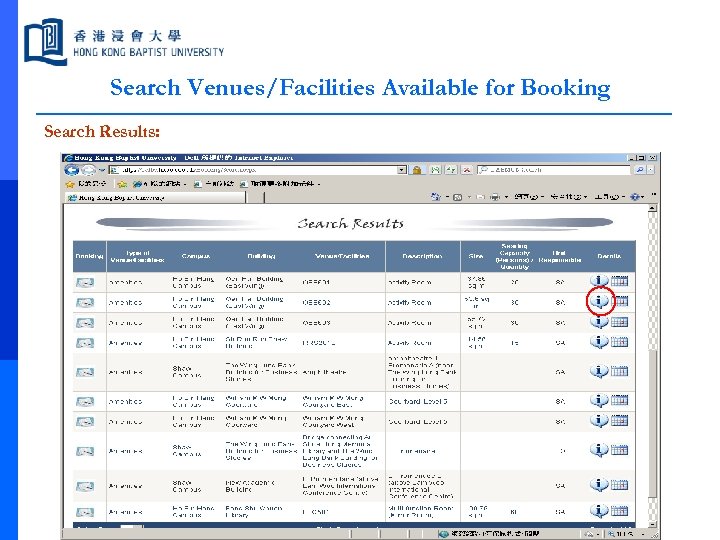Book the Sir Run Run Shaw Building venue
The height and width of the screenshot is (540, 720).
85,343
